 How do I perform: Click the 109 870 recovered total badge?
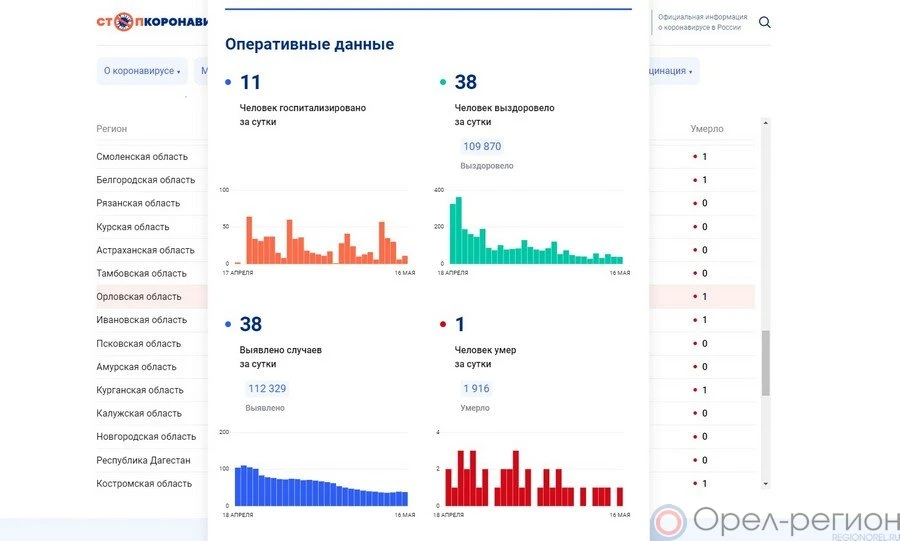(x=482, y=147)
